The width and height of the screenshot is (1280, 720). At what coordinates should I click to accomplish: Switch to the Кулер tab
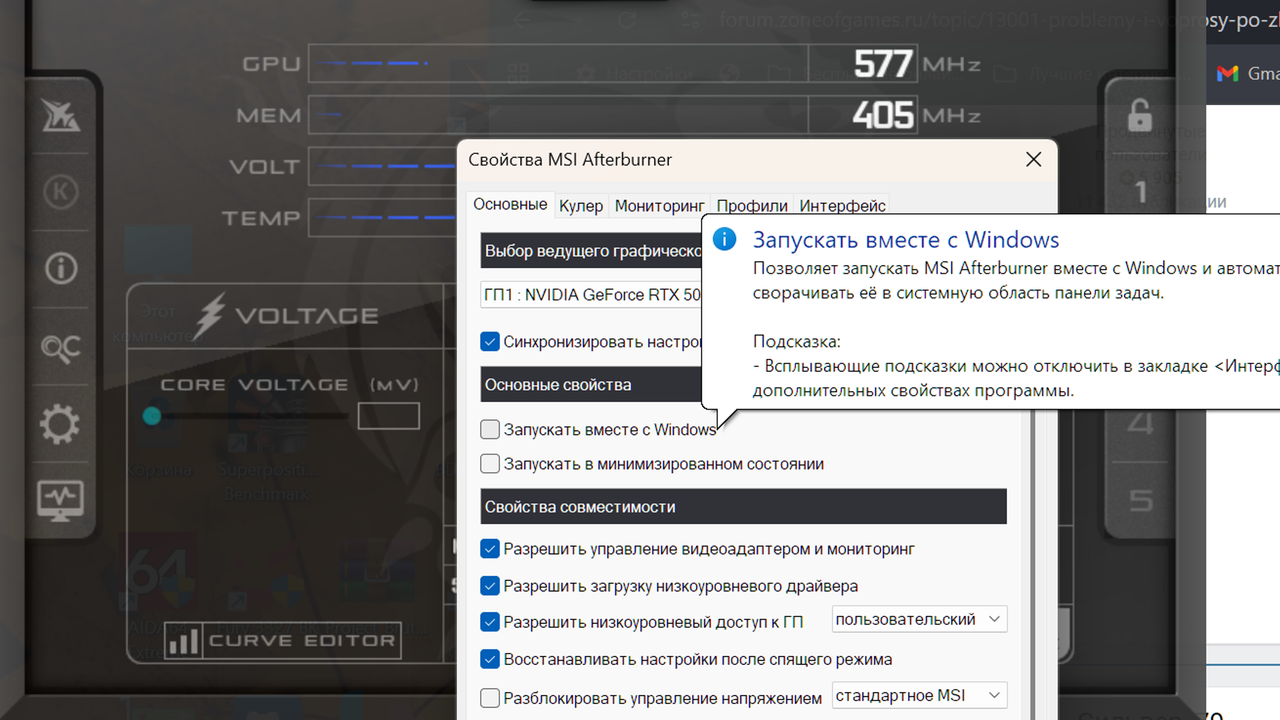pos(581,206)
